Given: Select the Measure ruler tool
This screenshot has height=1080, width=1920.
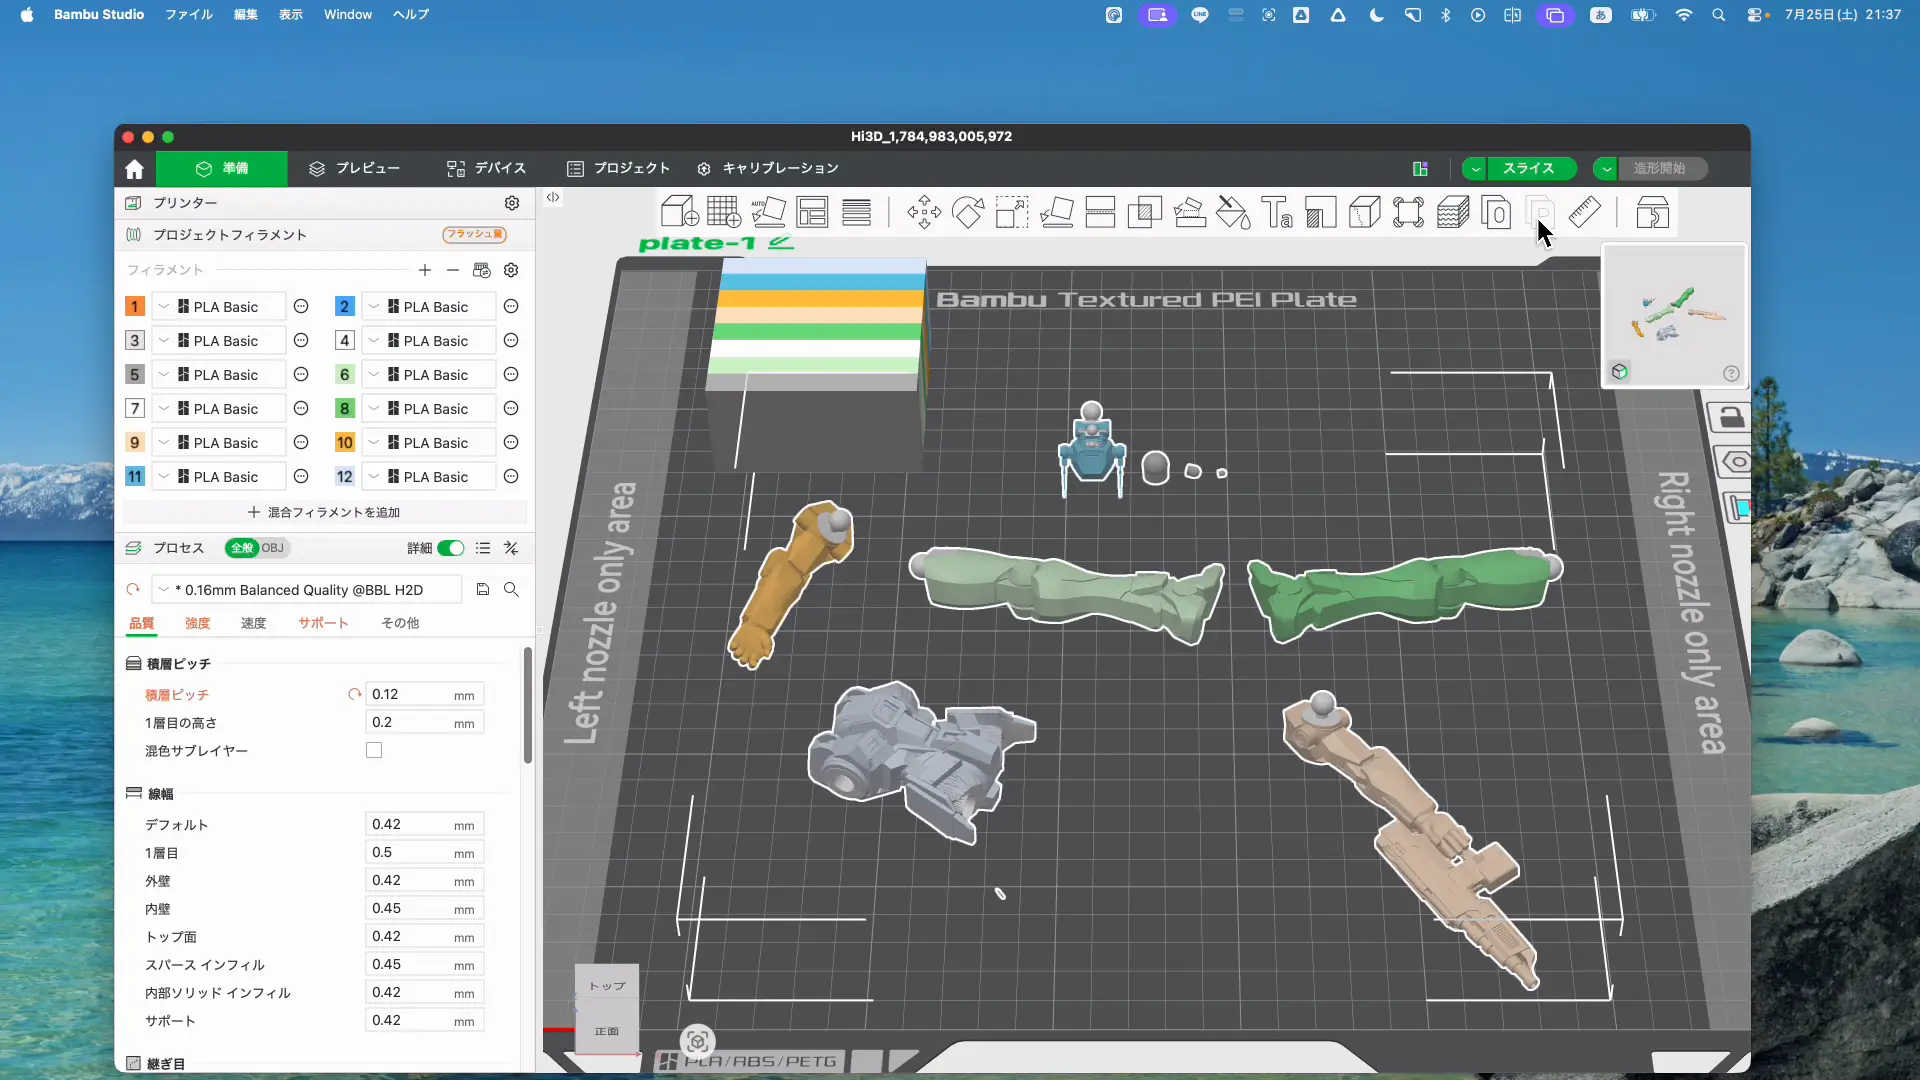Looking at the screenshot, I should pos(1585,212).
